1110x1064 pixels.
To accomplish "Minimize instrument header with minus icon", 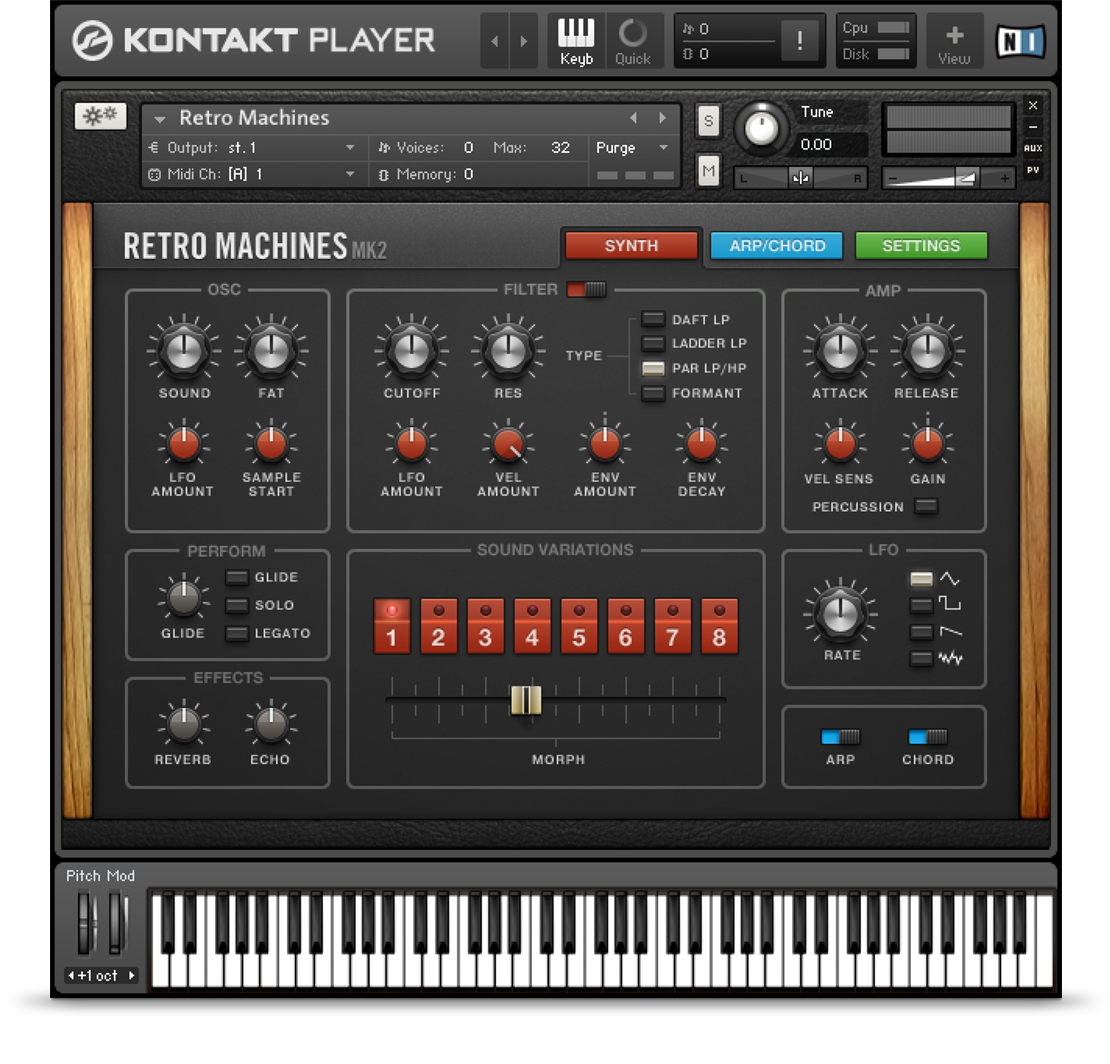I will pyautogui.click(x=1033, y=127).
